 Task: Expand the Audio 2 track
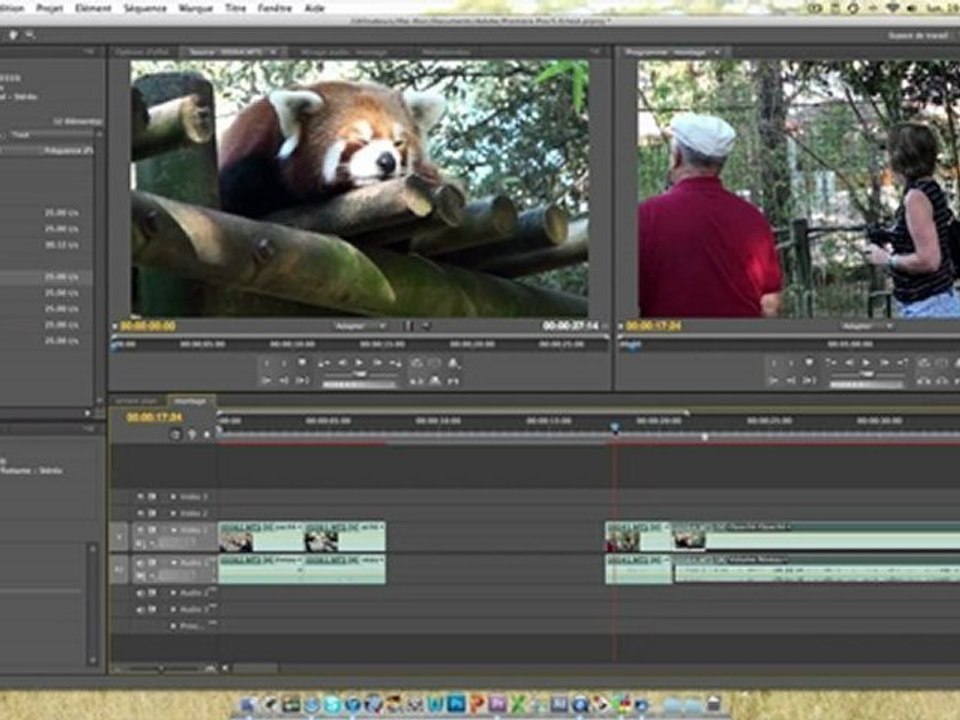pyautogui.click(x=173, y=593)
